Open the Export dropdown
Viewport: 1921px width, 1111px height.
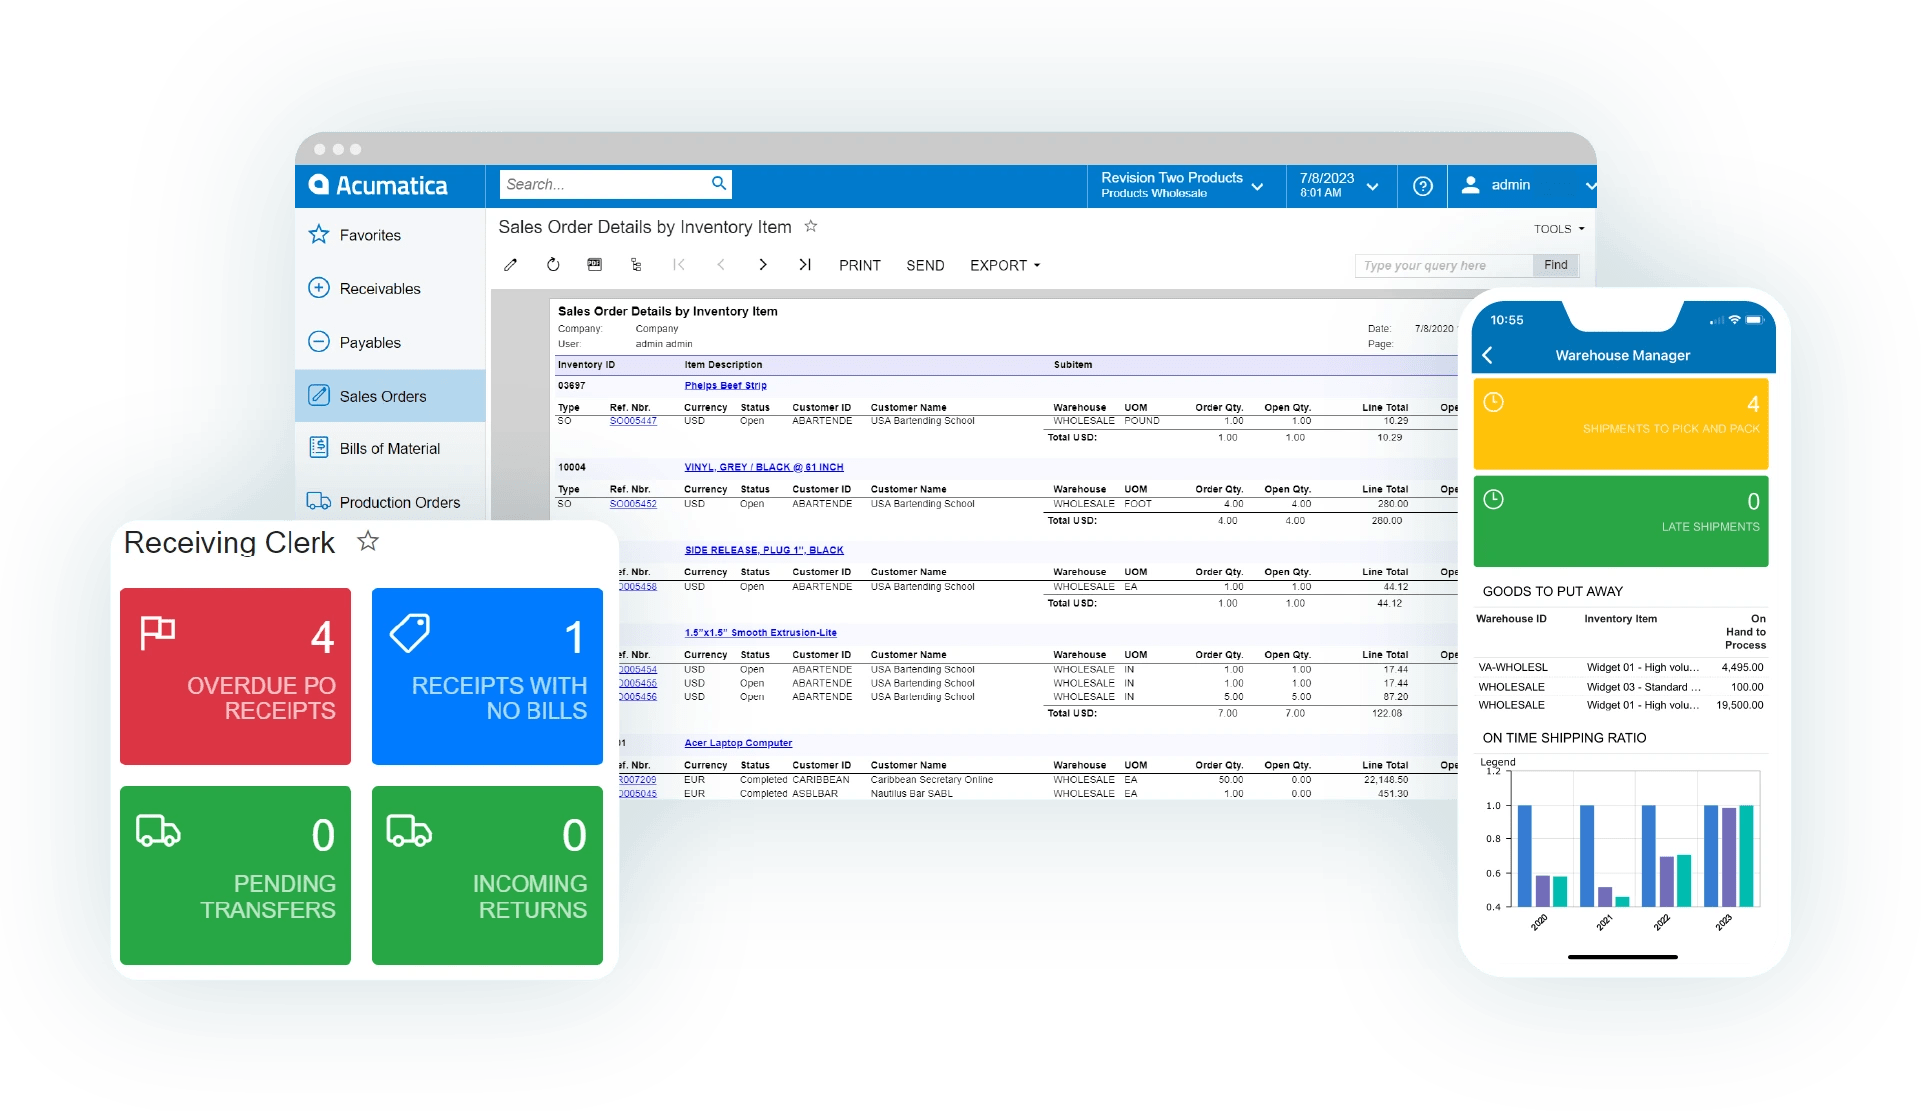tap(1004, 265)
